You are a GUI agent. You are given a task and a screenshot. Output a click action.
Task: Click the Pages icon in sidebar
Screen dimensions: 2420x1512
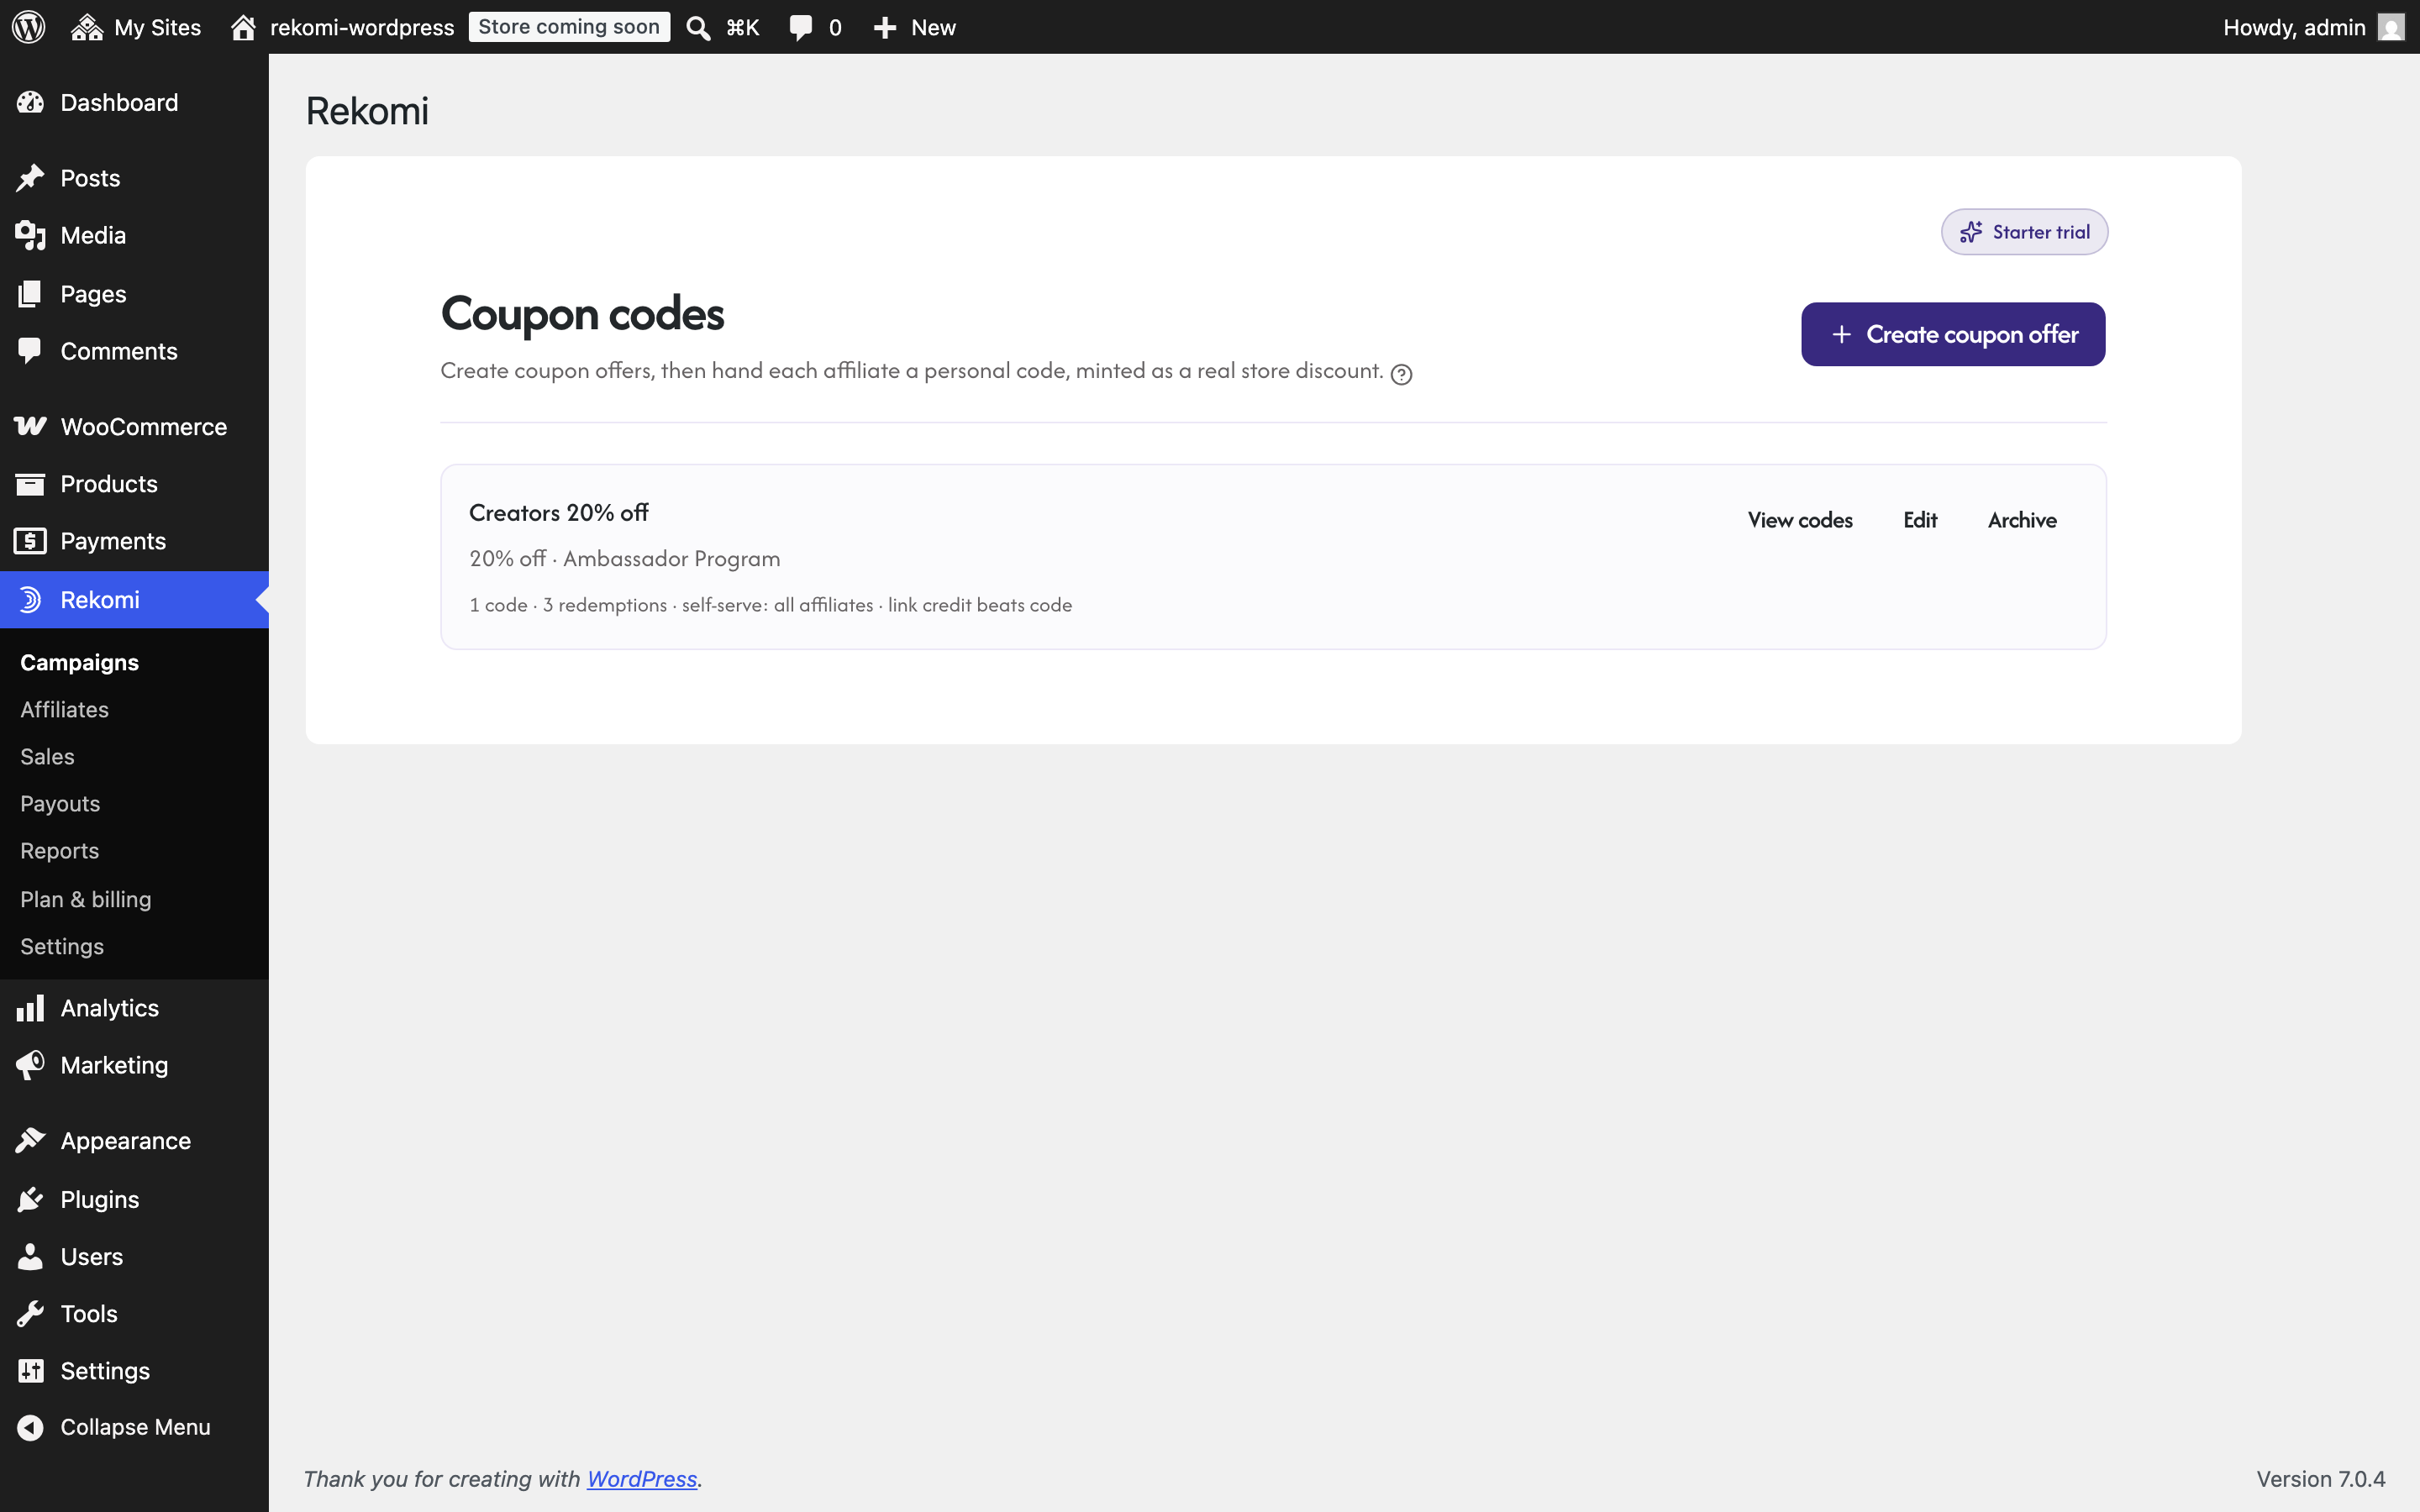tap(30, 294)
